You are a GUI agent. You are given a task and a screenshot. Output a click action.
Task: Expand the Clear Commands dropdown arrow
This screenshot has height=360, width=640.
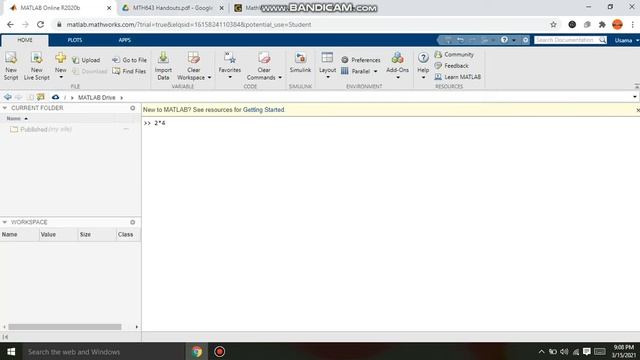click(280, 78)
